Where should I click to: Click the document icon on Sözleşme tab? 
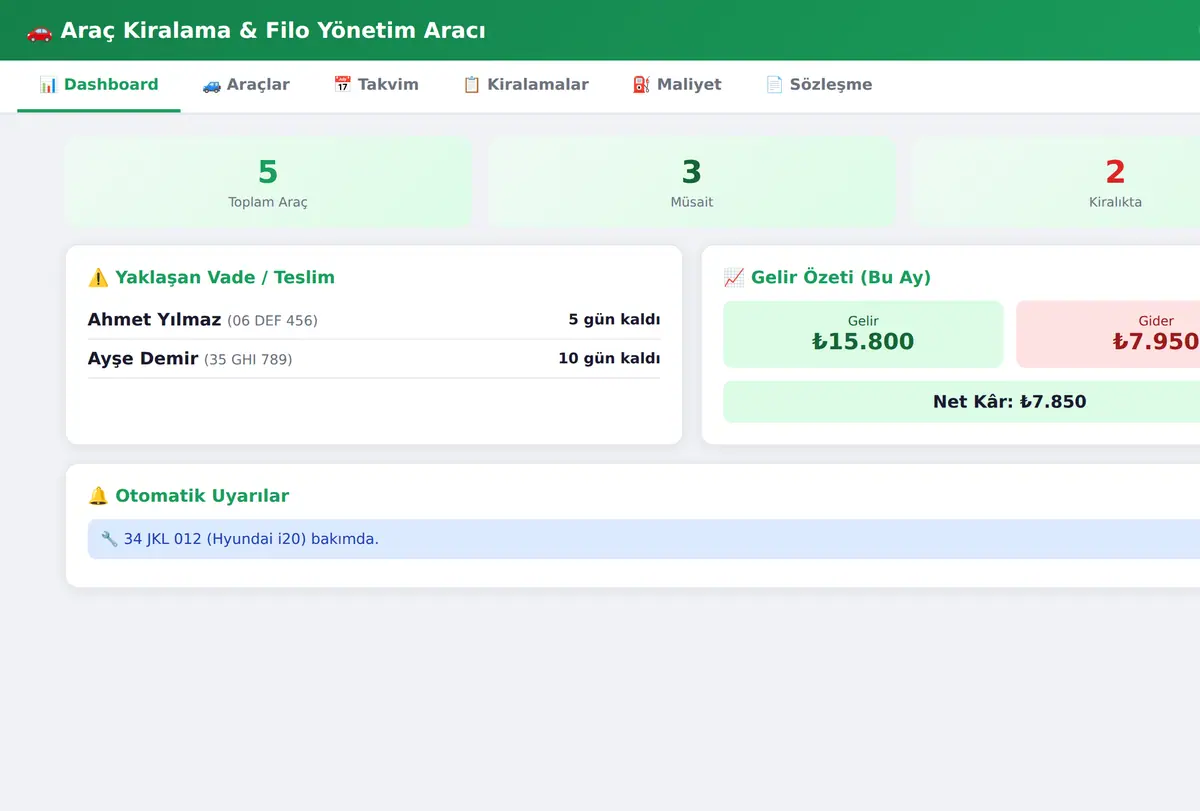point(774,85)
